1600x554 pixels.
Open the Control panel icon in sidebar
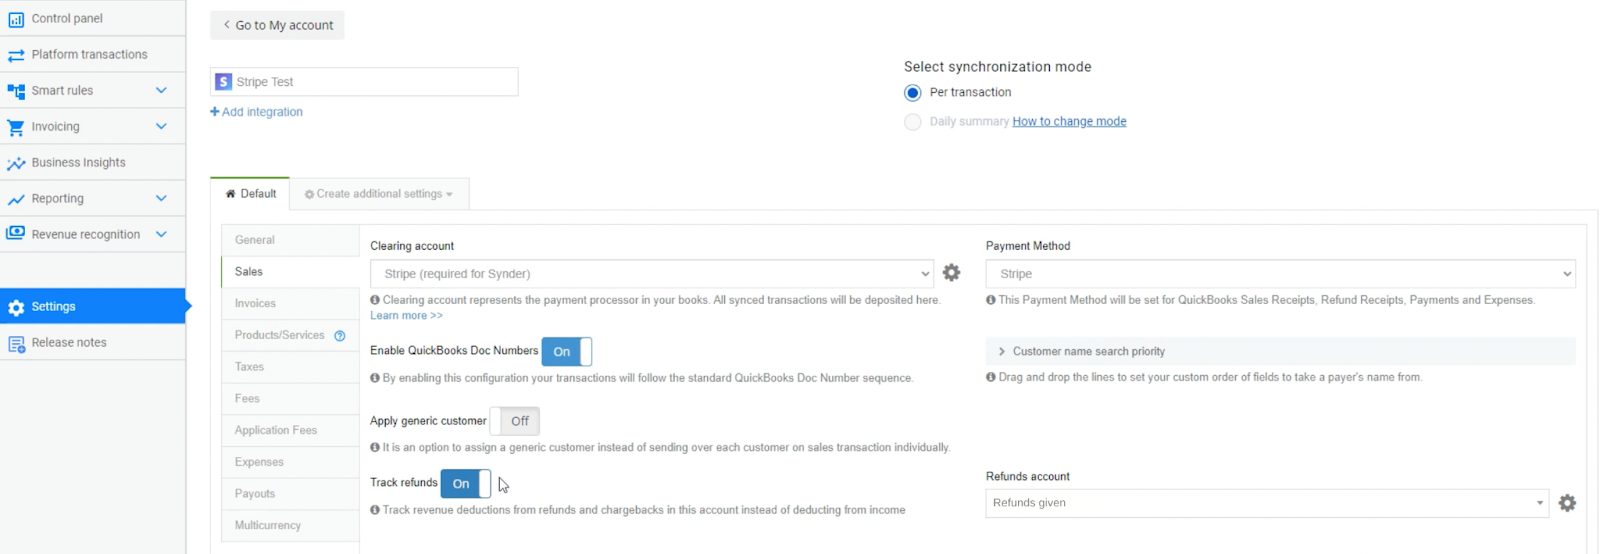[16, 19]
